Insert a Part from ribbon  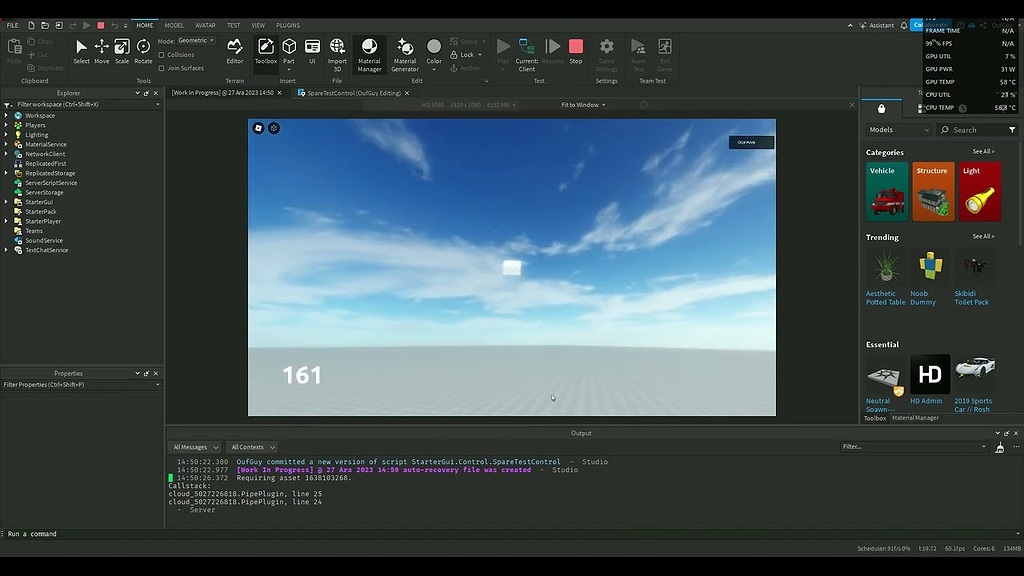289,52
